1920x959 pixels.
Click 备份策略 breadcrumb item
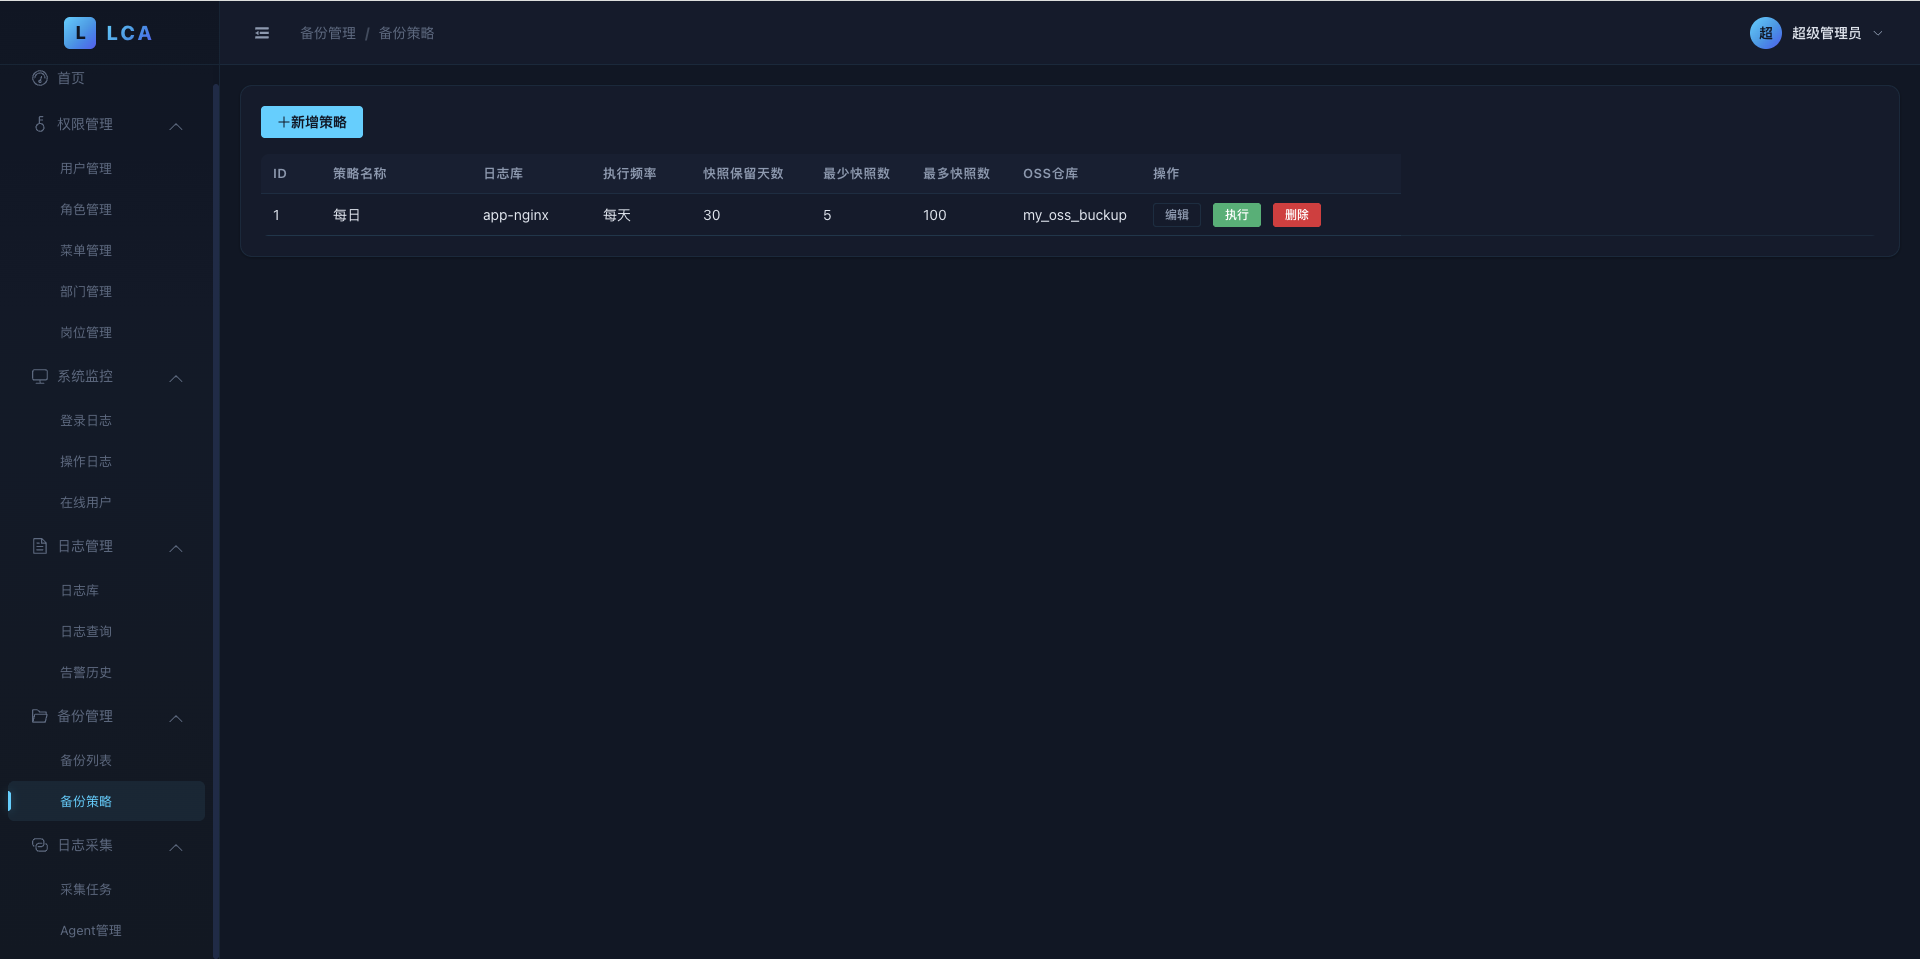[406, 33]
